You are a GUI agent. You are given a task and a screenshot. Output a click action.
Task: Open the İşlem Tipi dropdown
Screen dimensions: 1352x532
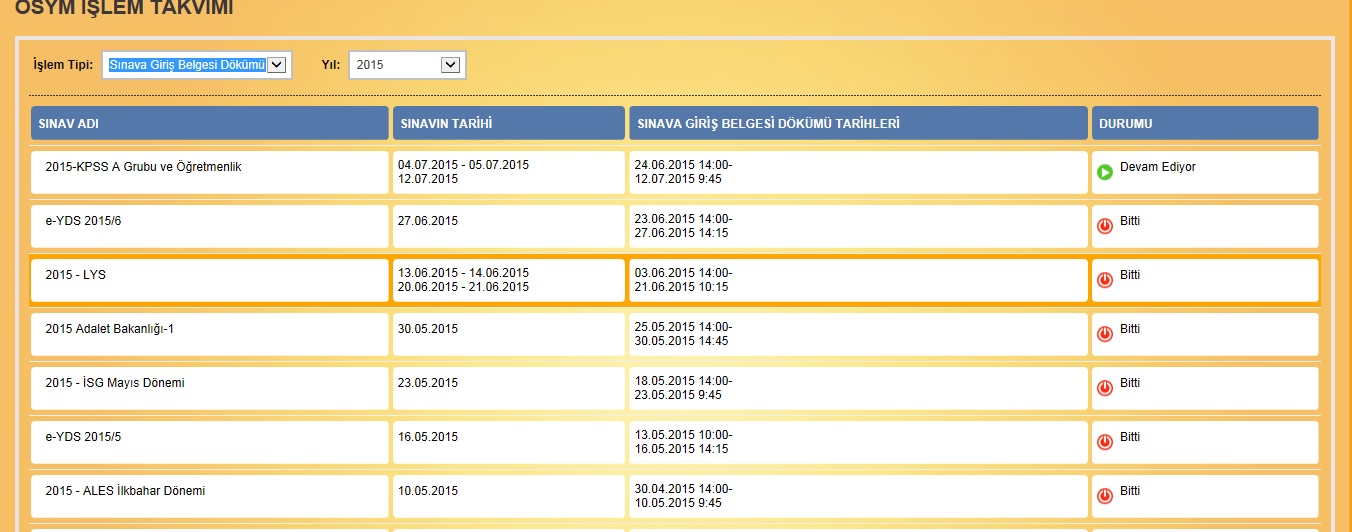click(x=197, y=65)
